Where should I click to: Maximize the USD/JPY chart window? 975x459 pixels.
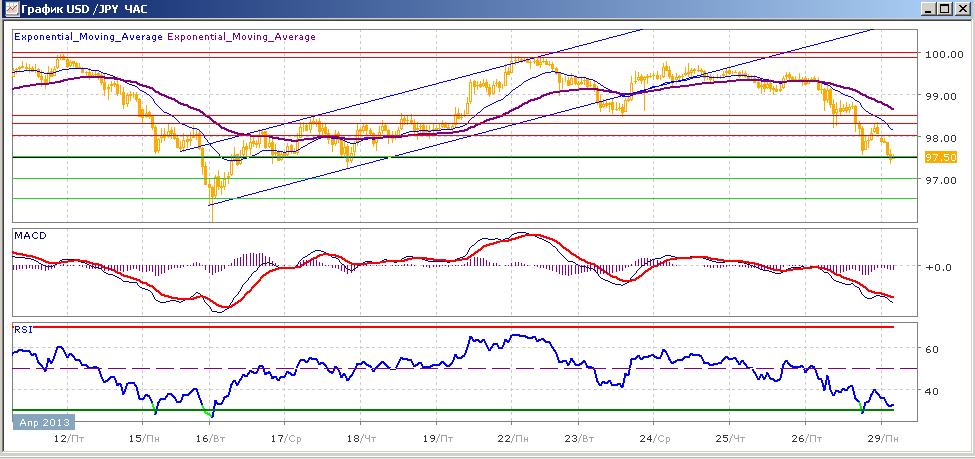tap(945, 9)
